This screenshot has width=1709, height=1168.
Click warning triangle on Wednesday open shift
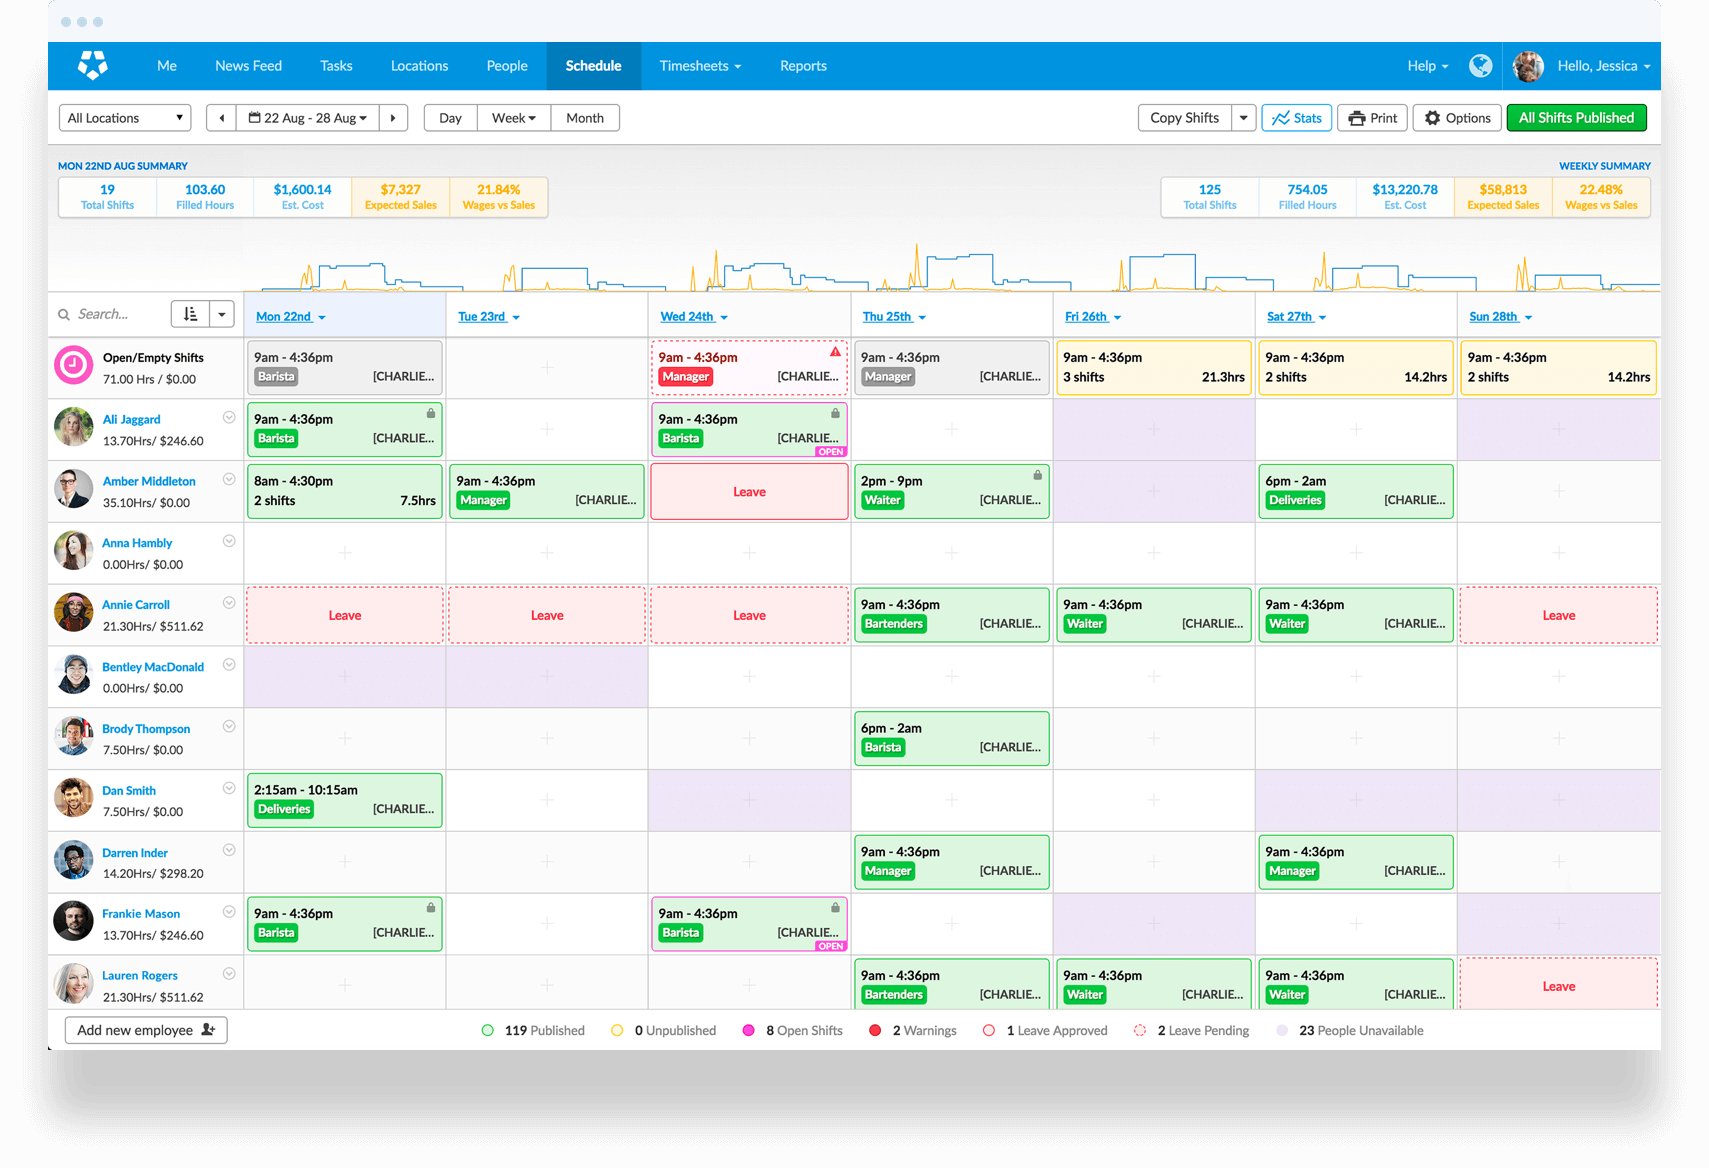click(x=835, y=352)
